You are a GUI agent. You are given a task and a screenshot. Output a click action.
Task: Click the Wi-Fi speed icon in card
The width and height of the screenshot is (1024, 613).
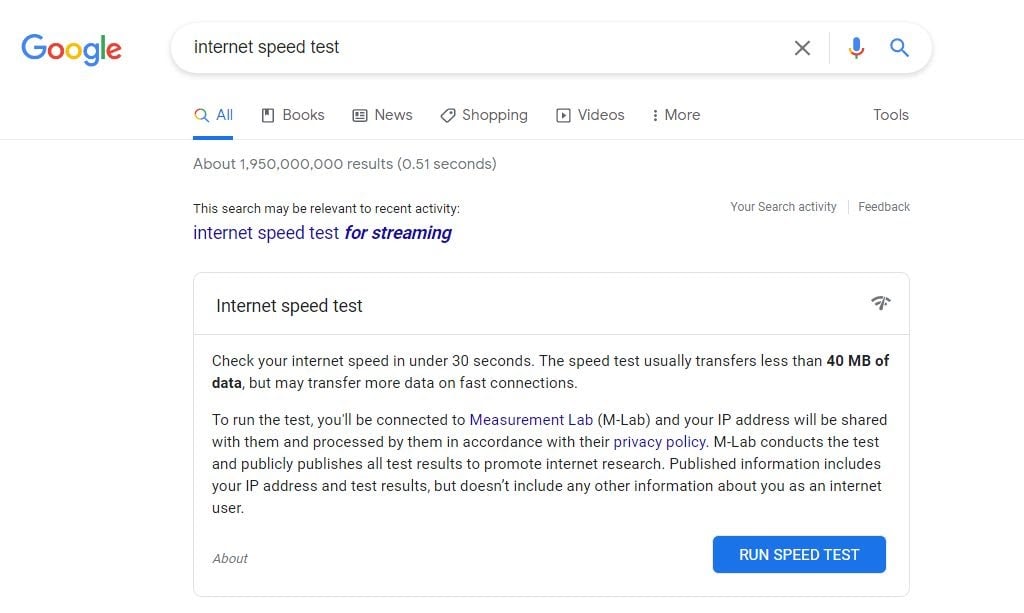click(880, 303)
